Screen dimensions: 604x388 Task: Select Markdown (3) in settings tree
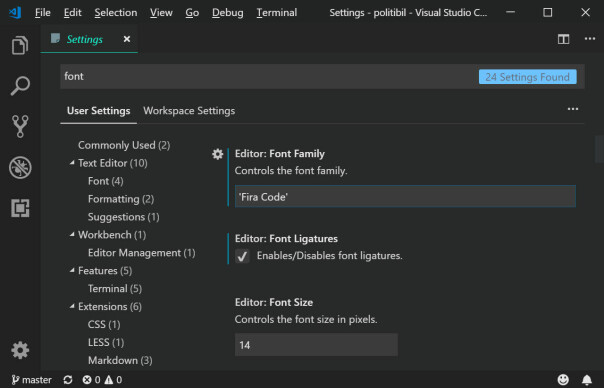pos(120,360)
